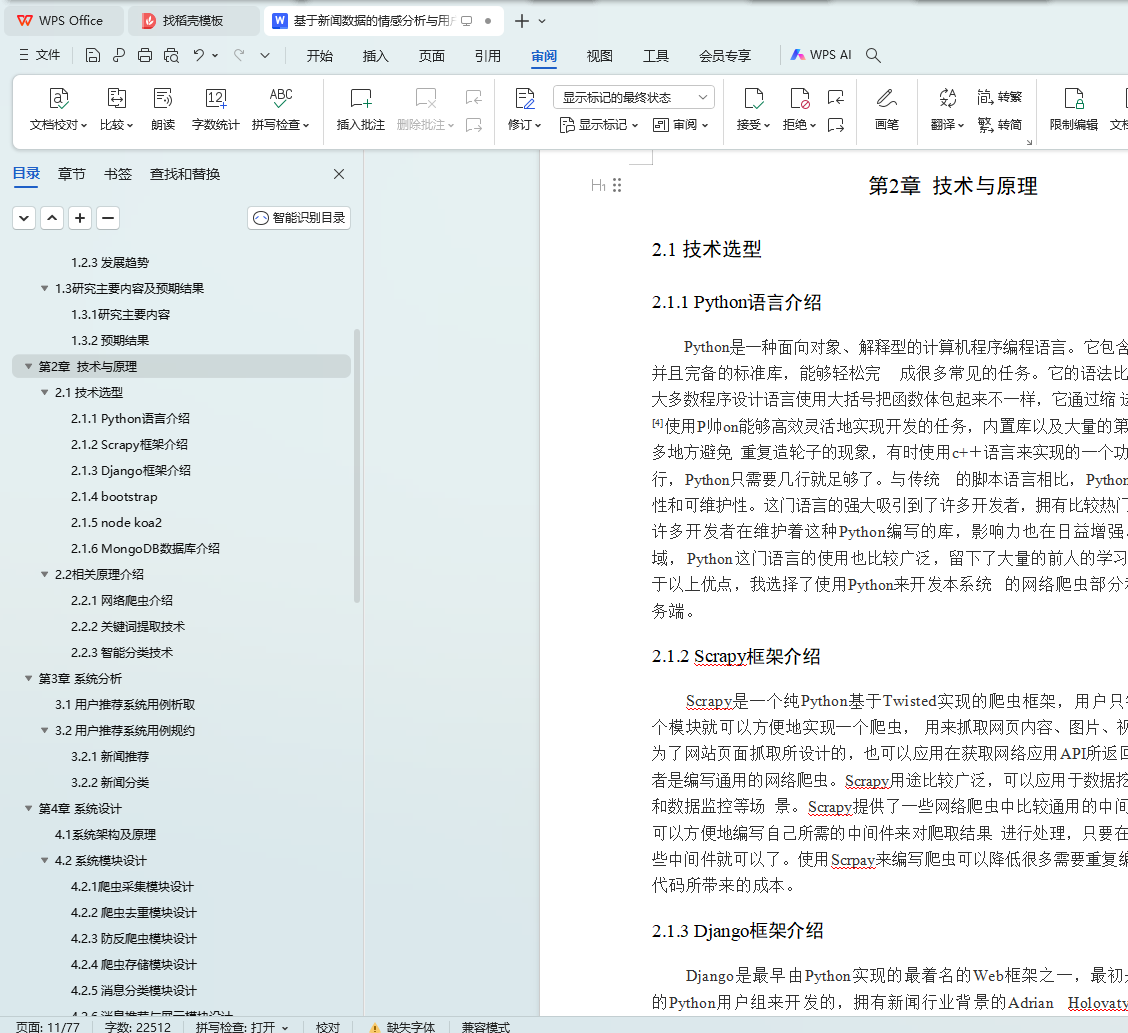1128x1033 pixels.
Task: Open the 文件 menu
Action: pos(40,55)
